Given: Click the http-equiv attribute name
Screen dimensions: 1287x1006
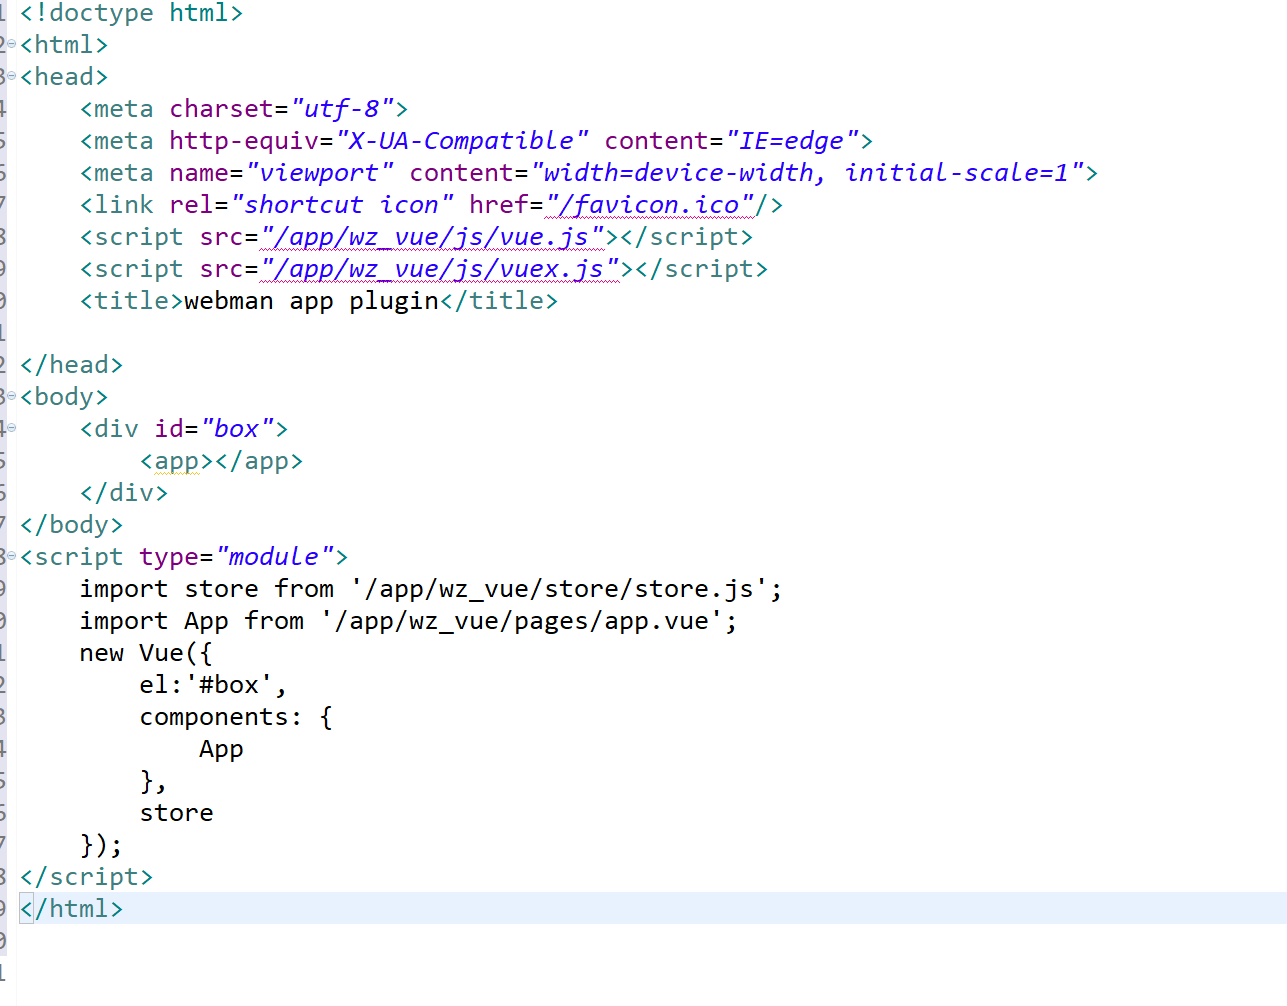Looking at the screenshot, I should pyautogui.click(x=244, y=141).
